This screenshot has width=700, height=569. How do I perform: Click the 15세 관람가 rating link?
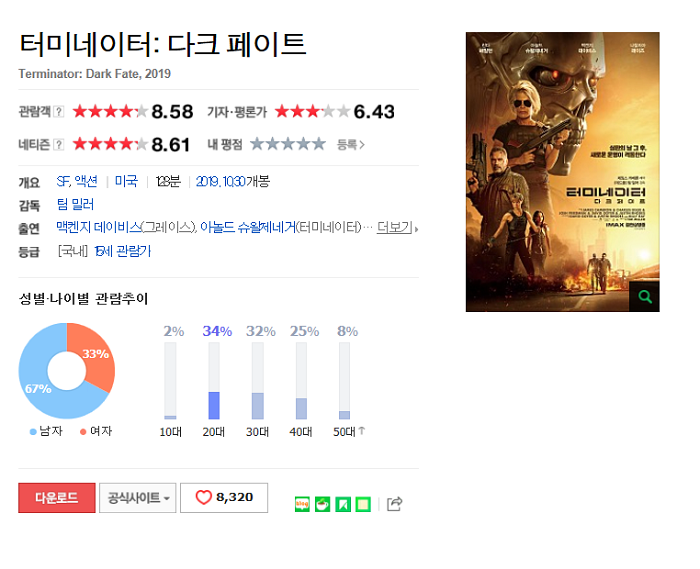(x=123, y=251)
